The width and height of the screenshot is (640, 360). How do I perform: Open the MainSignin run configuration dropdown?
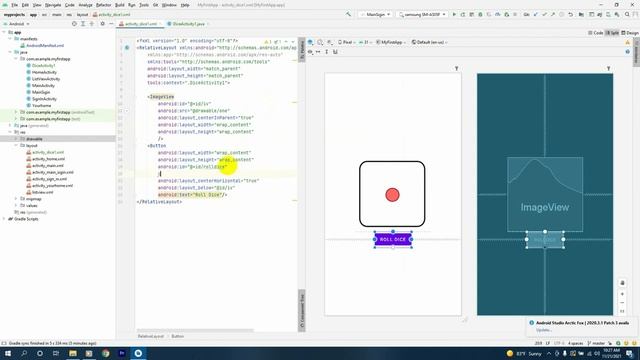coord(376,14)
